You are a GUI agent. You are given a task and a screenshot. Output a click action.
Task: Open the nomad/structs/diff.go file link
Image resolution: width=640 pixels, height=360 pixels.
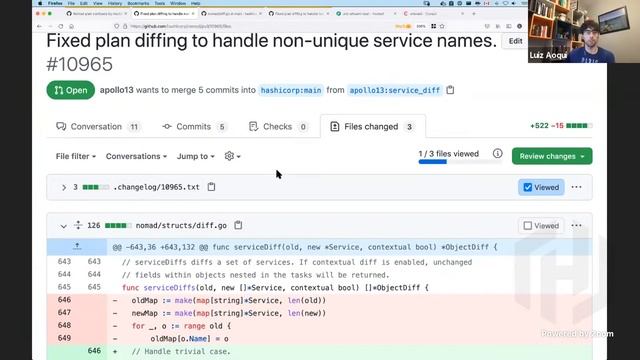[x=181, y=225]
